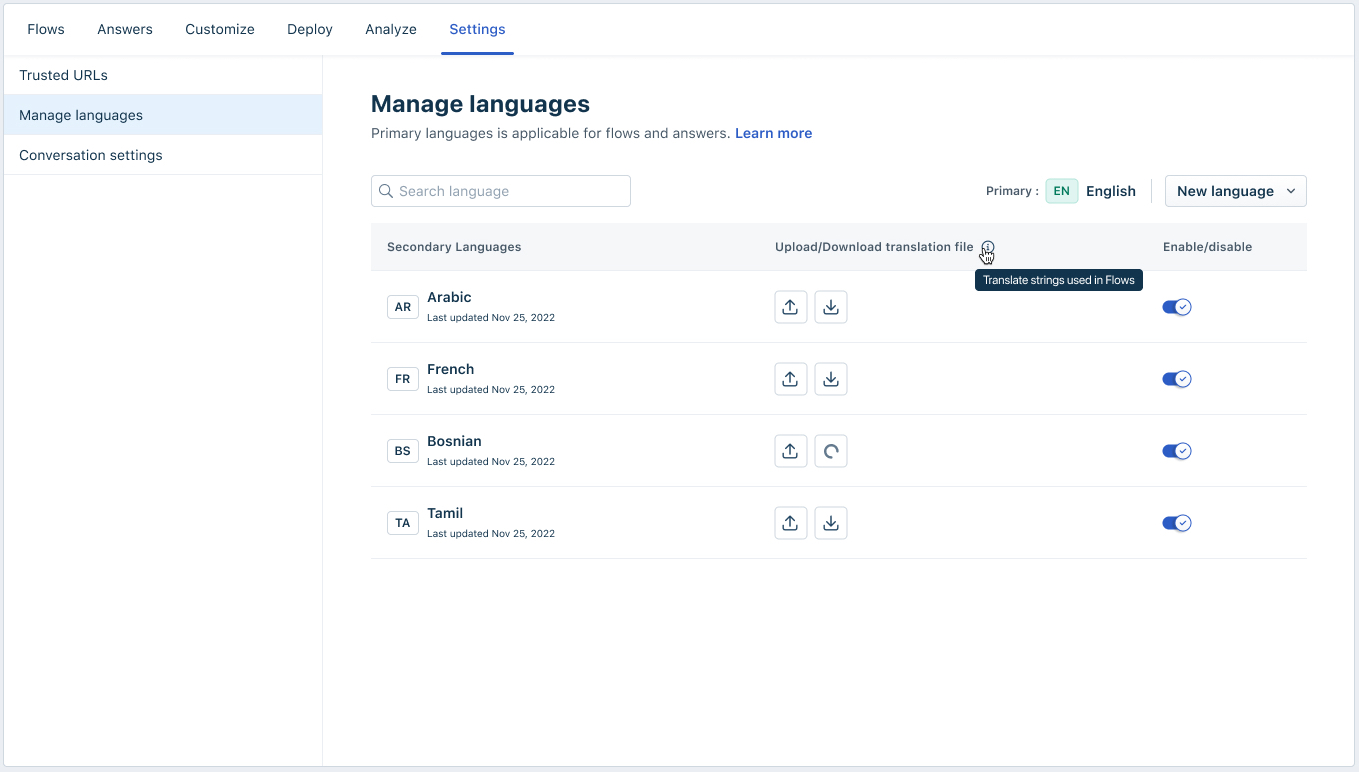
Task: Switch to the Analyze tab
Action: [390, 29]
